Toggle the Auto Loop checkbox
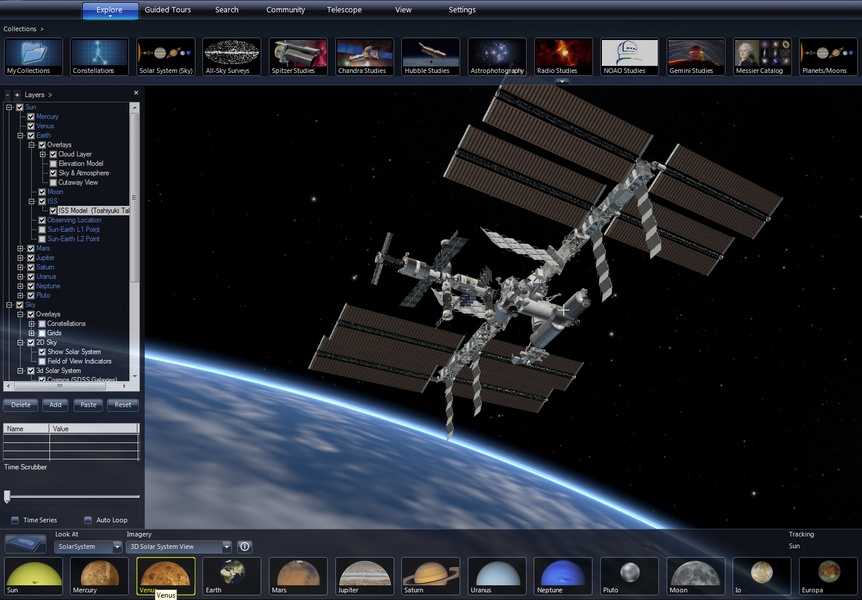Screen dimensions: 862x600 coord(88,520)
